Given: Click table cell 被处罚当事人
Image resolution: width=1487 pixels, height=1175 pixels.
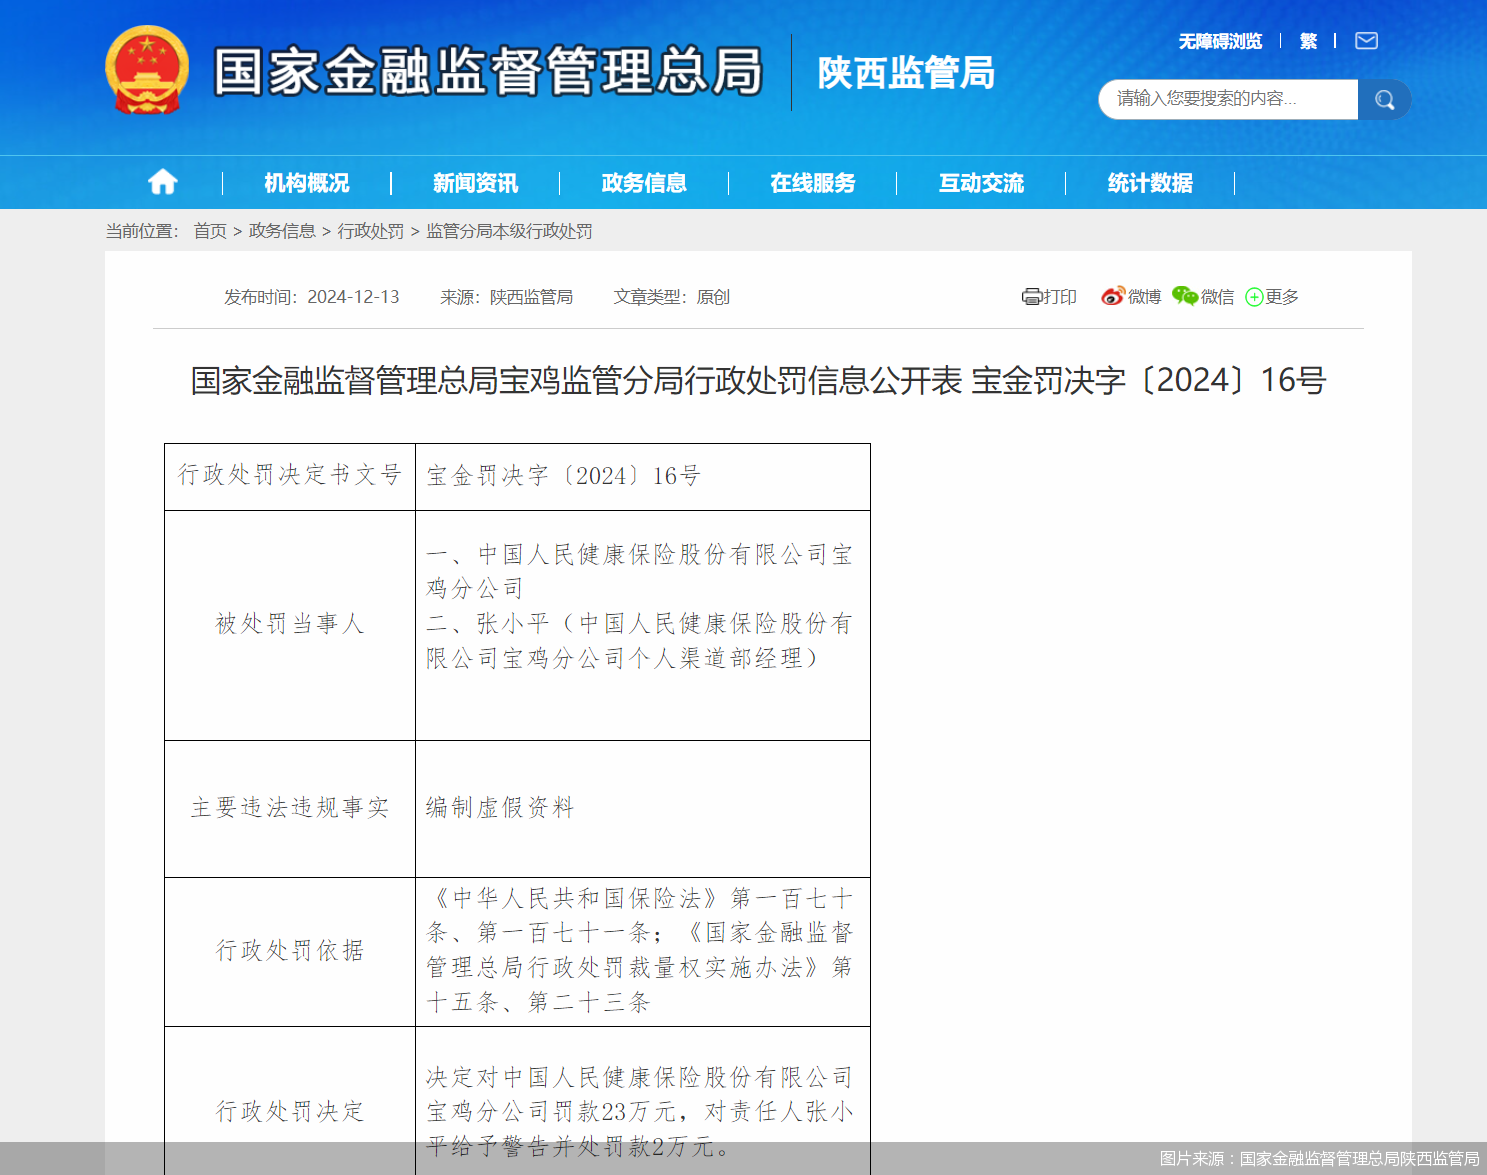Looking at the screenshot, I should 290,624.
